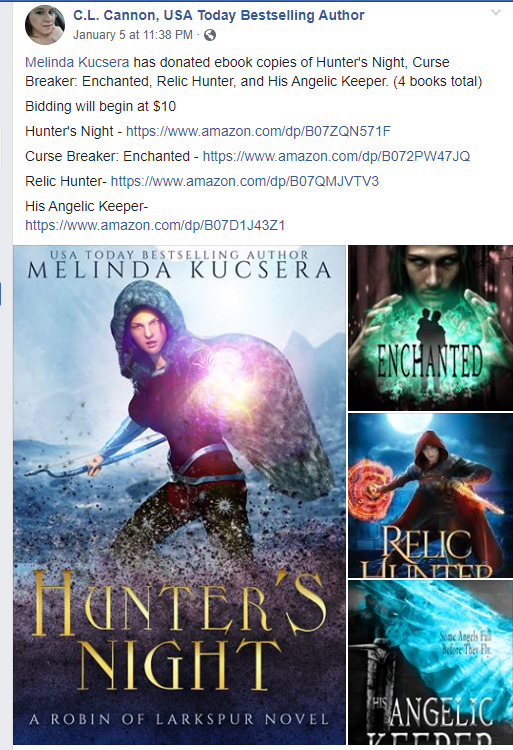Open Melinda Kucsera's tagged profile link
Screen dimensions: 513x750
tap(77, 62)
